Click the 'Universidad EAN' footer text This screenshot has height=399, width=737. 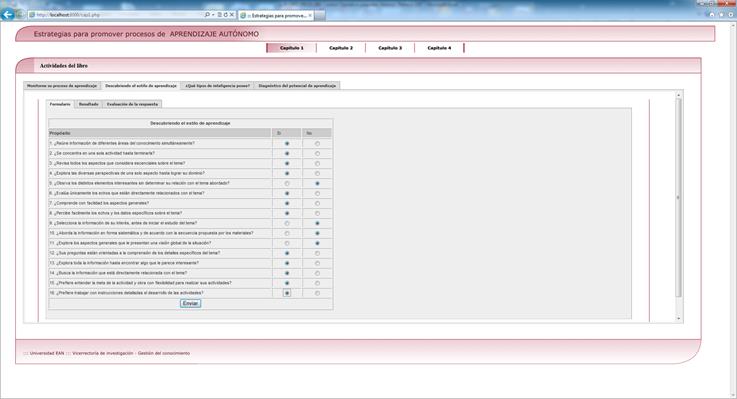coord(47,353)
